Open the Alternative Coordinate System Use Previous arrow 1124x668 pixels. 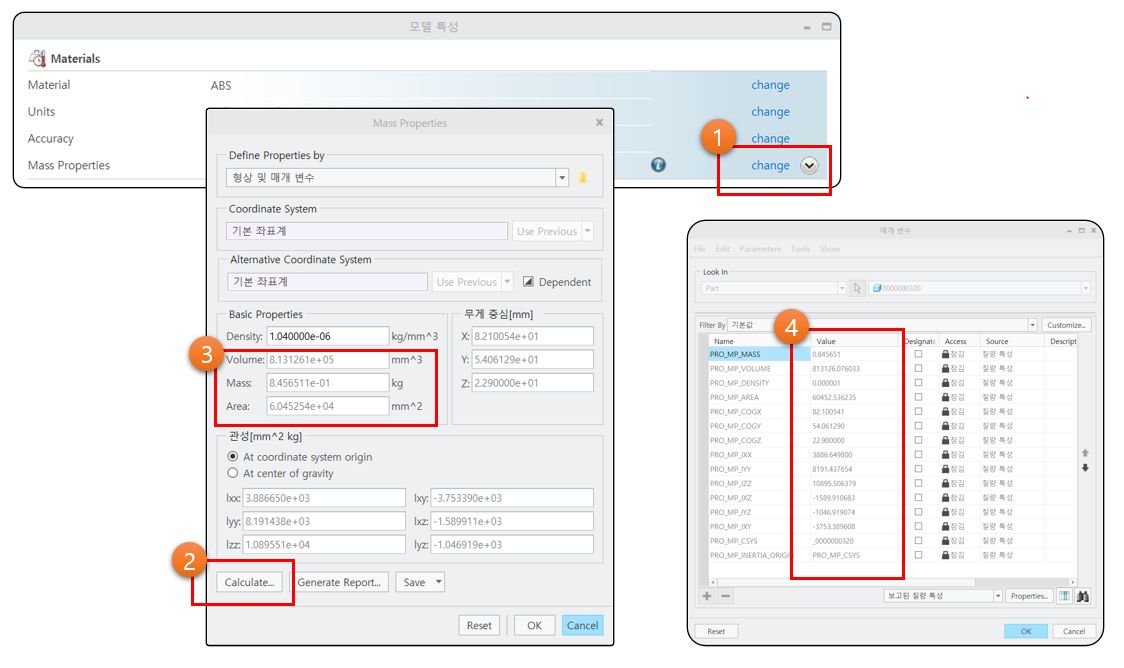(508, 282)
